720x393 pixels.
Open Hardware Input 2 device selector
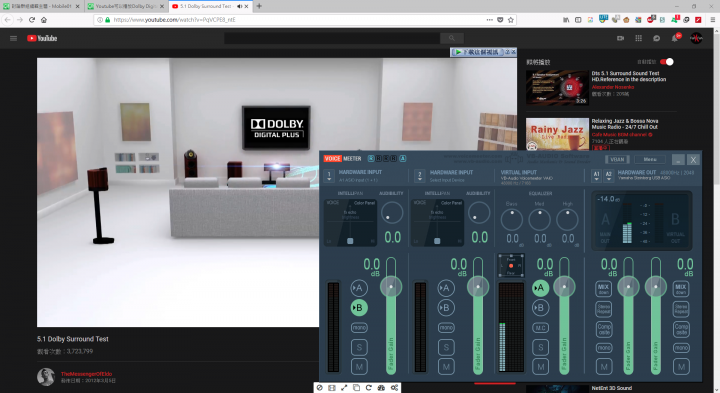tap(420, 176)
